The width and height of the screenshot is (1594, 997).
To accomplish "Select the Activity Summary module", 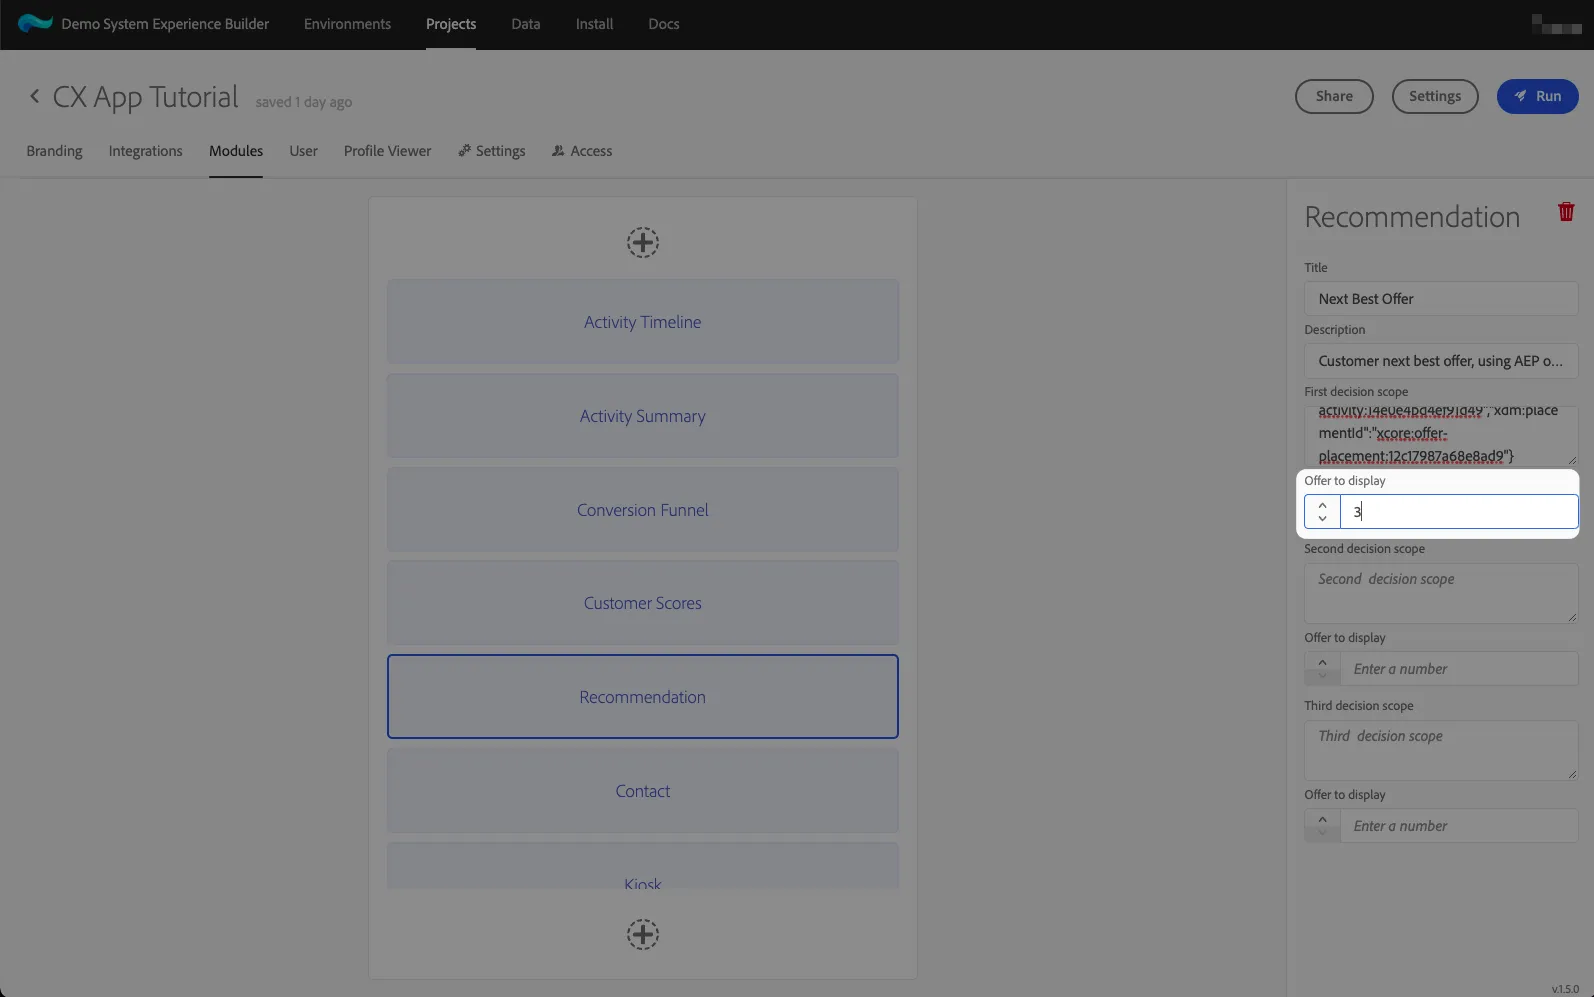I will pyautogui.click(x=643, y=416).
